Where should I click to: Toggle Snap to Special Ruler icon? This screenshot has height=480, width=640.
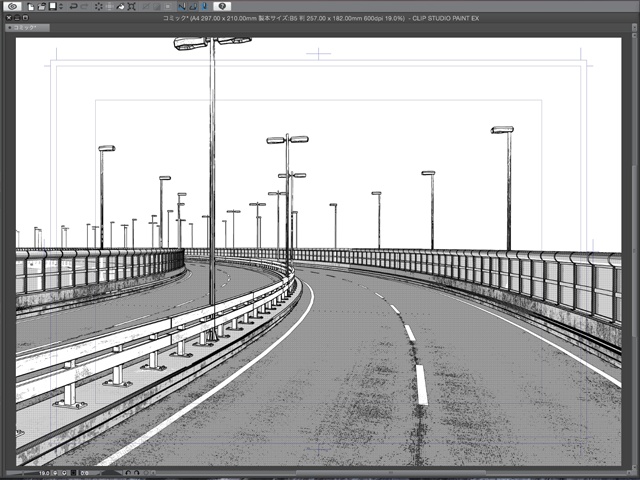pos(193,7)
